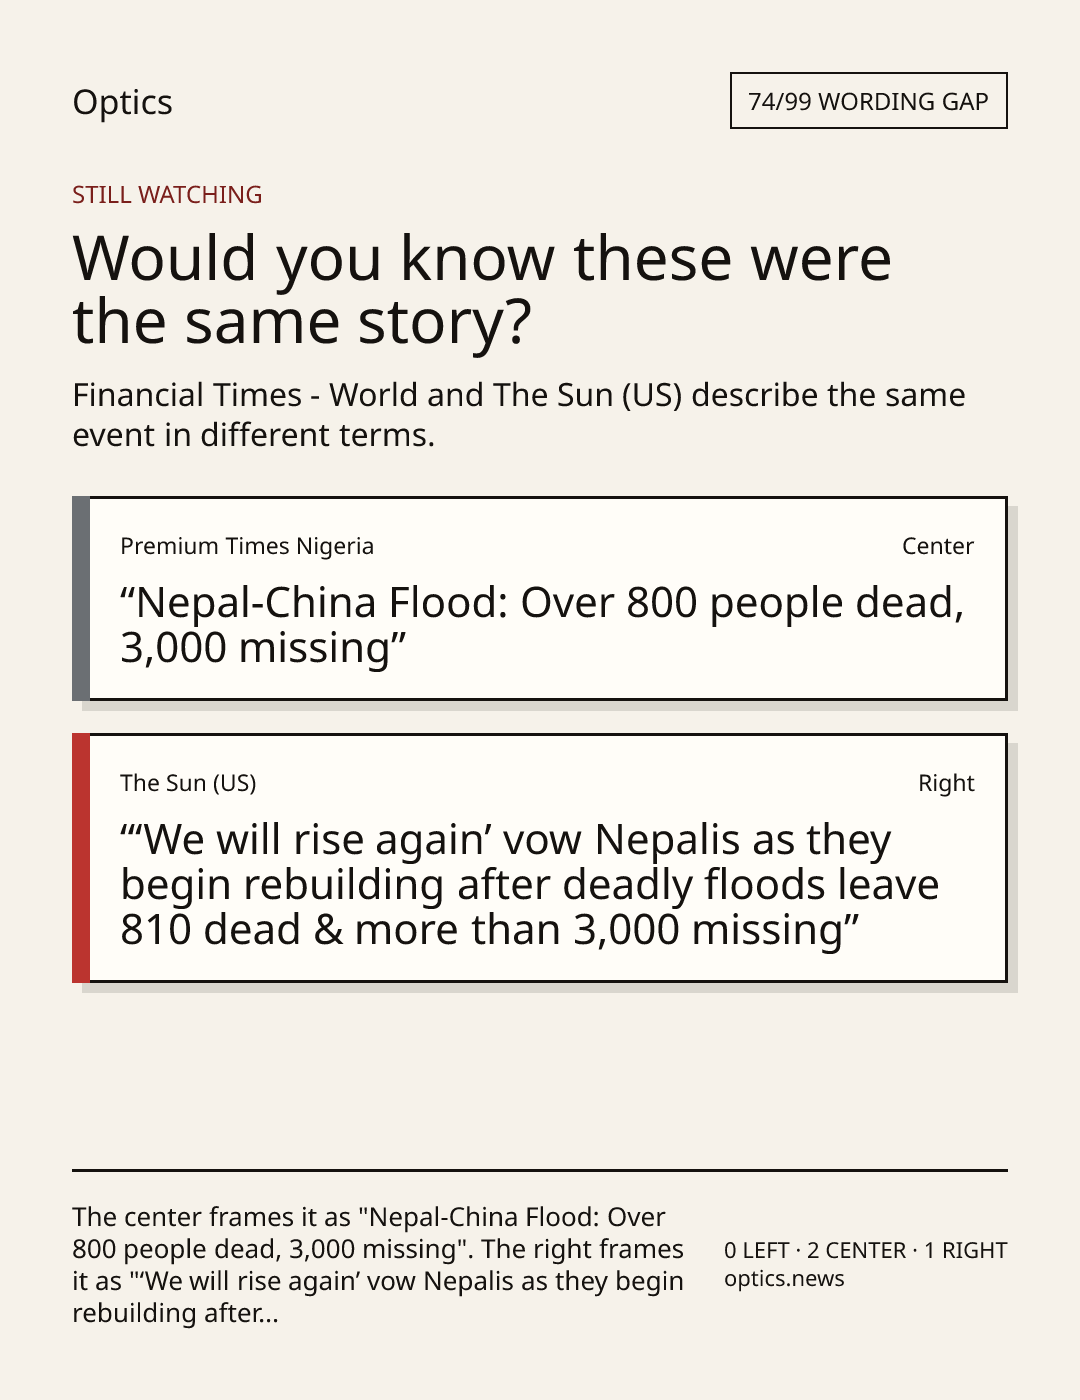Click the 0 LEFT · 2 CENTER · 1 RIGHT count

click(x=865, y=1250)
